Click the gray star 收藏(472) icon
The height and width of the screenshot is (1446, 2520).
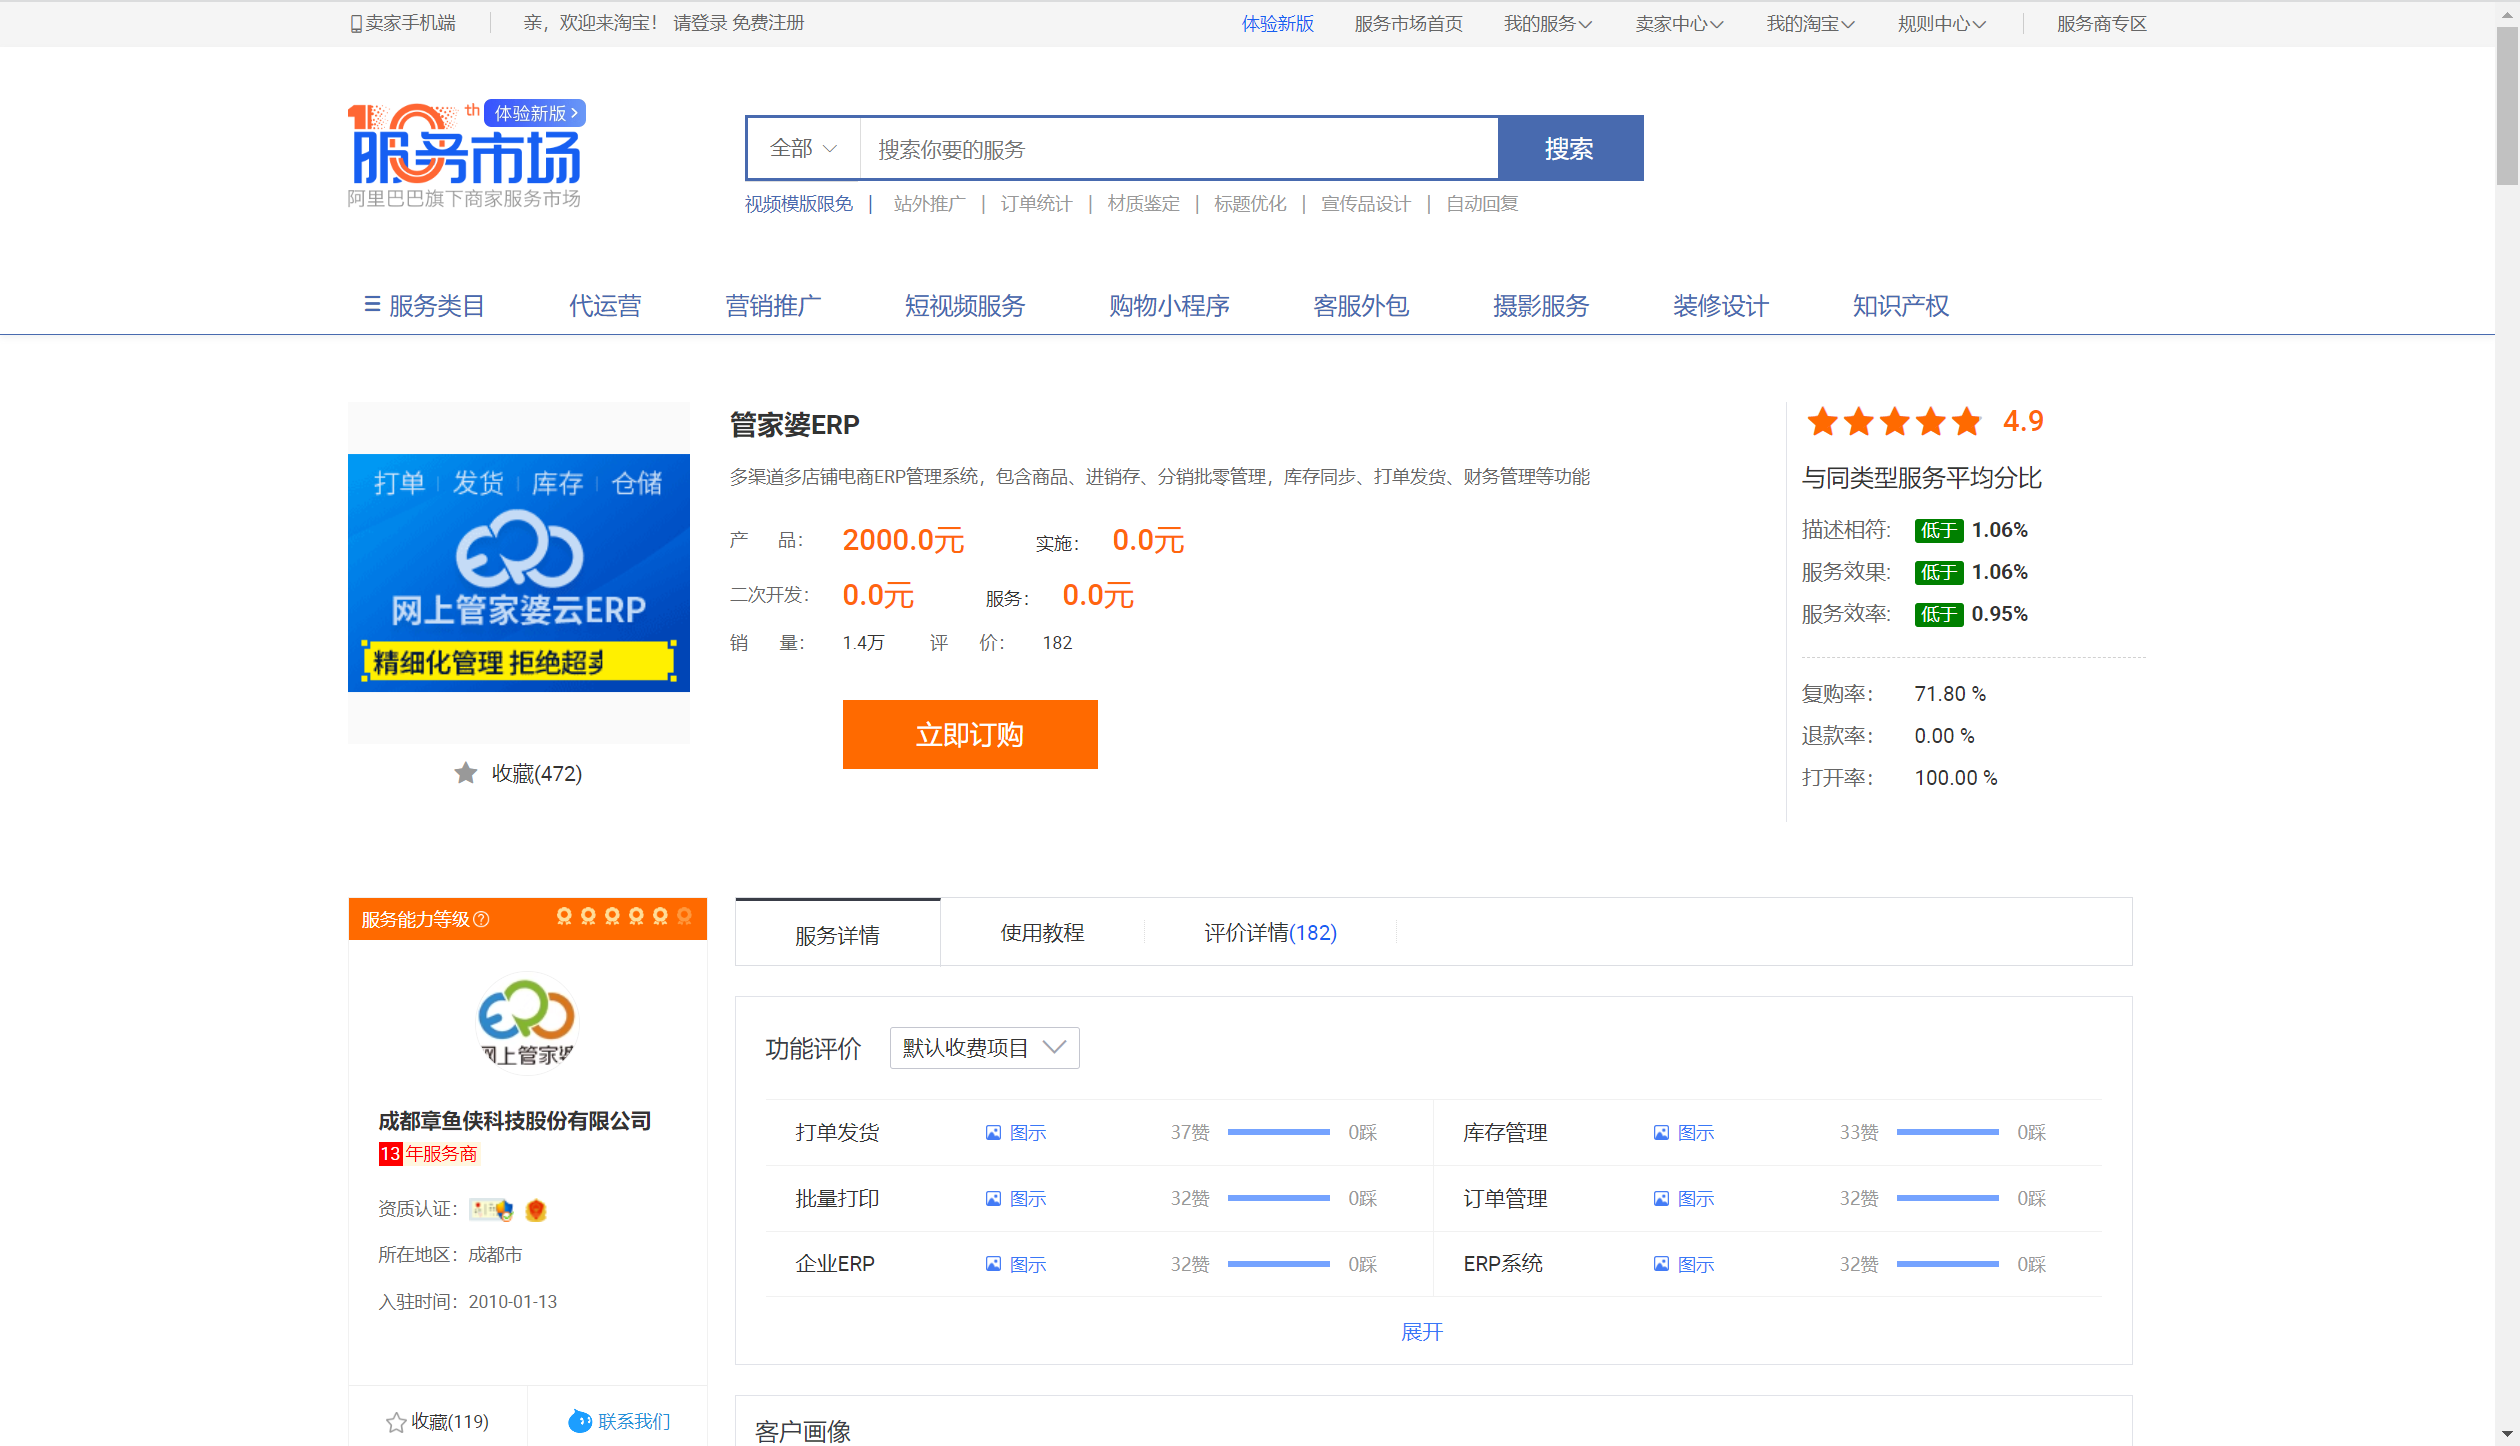465,773
